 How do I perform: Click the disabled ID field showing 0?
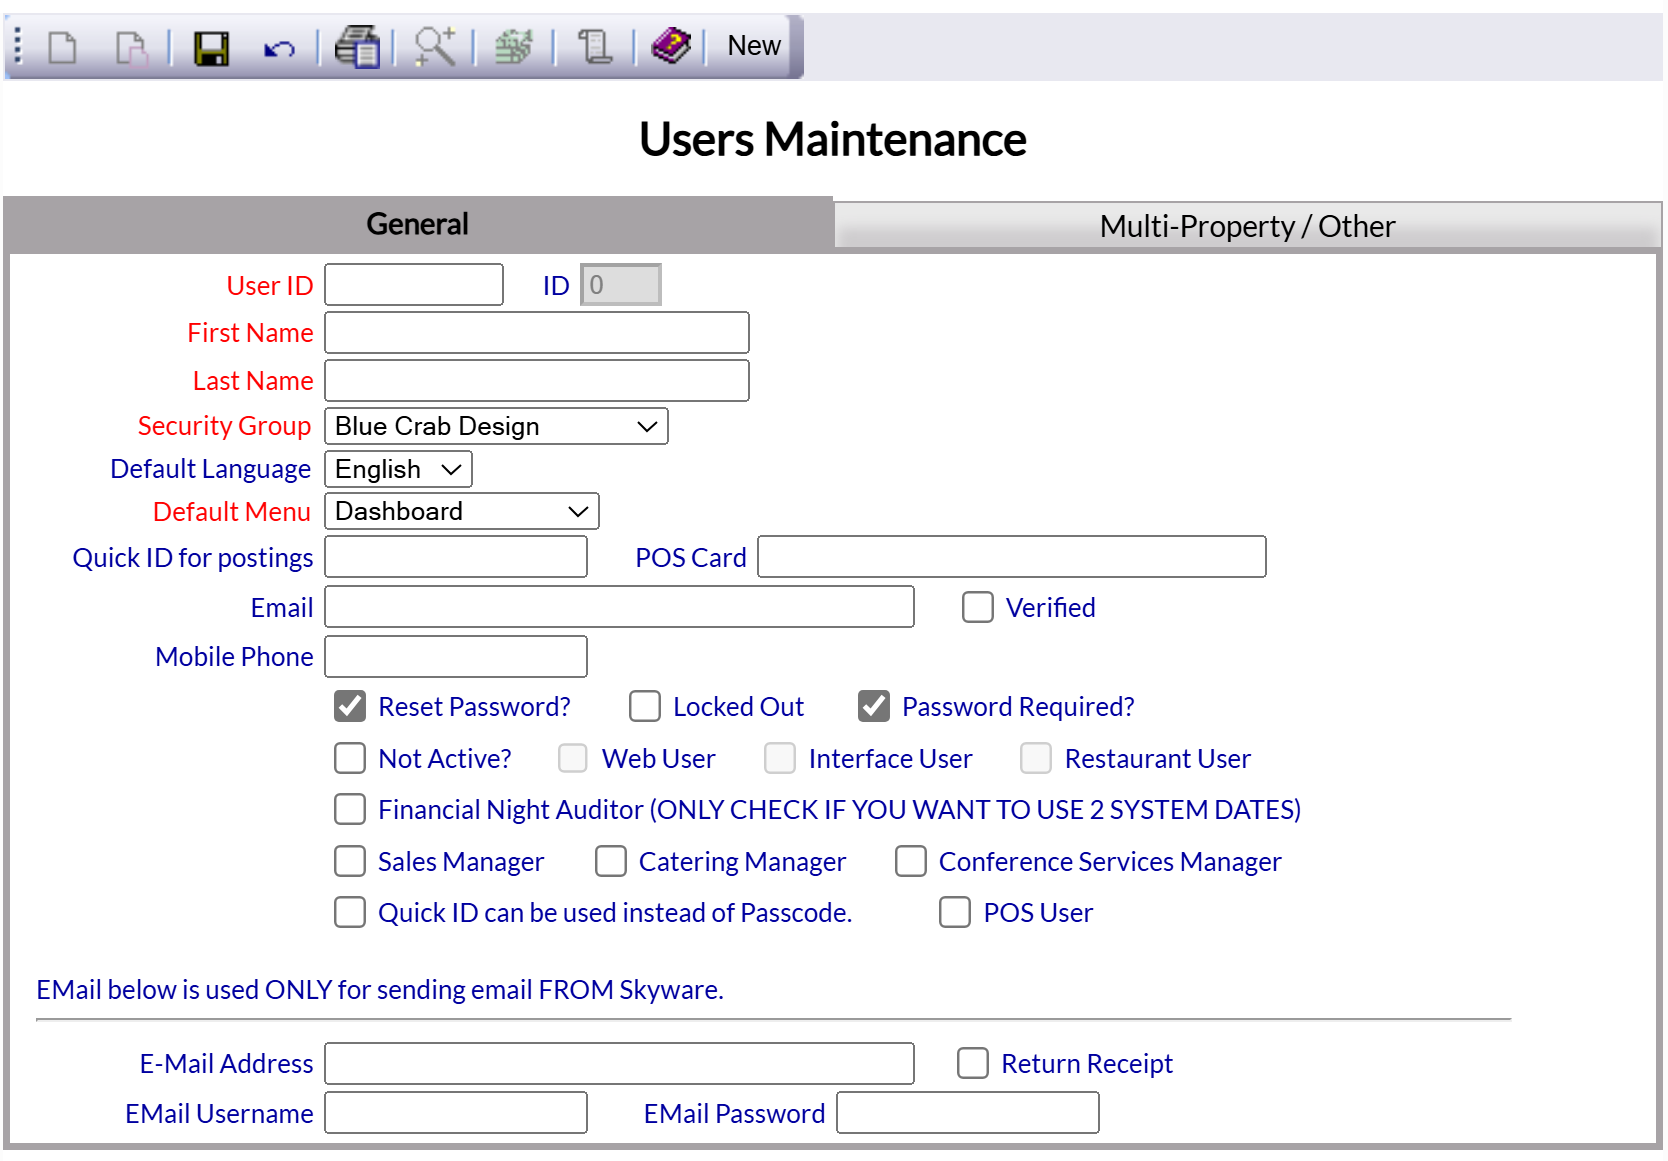pyautogui.click(x=621, y=285)
